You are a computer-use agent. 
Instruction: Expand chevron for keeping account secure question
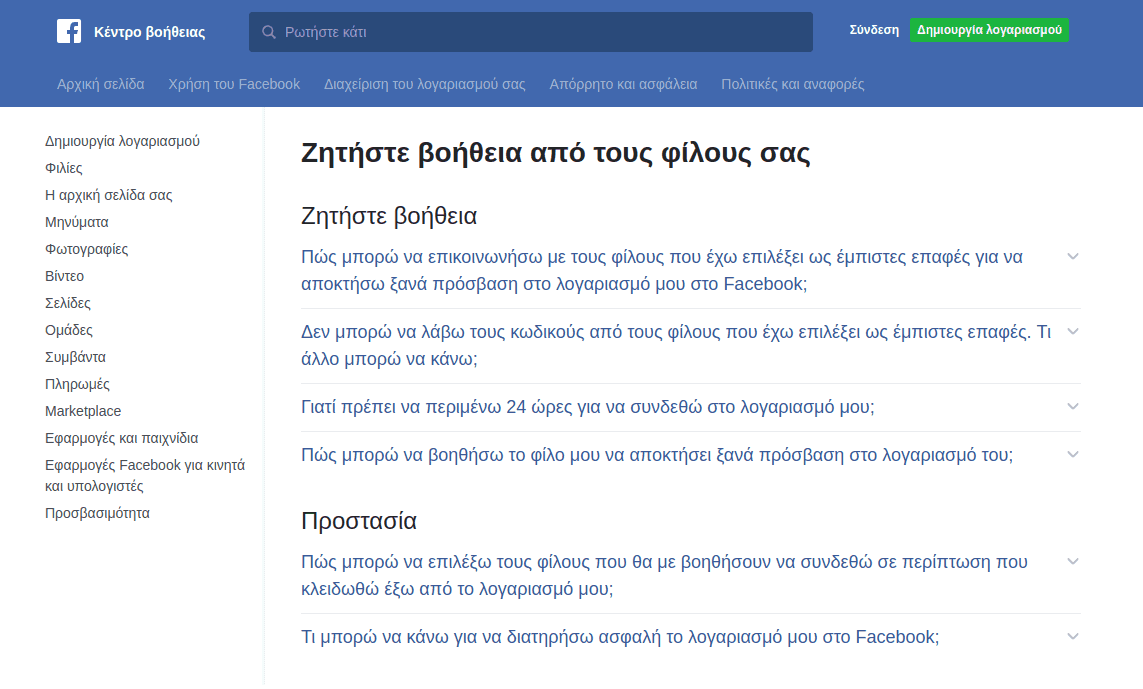click(1072, 637)
